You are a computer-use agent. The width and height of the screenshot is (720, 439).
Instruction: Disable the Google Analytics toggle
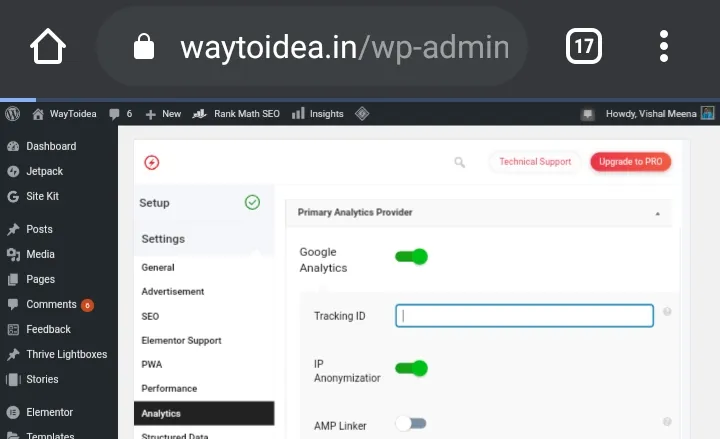click(x=411, y=256)
